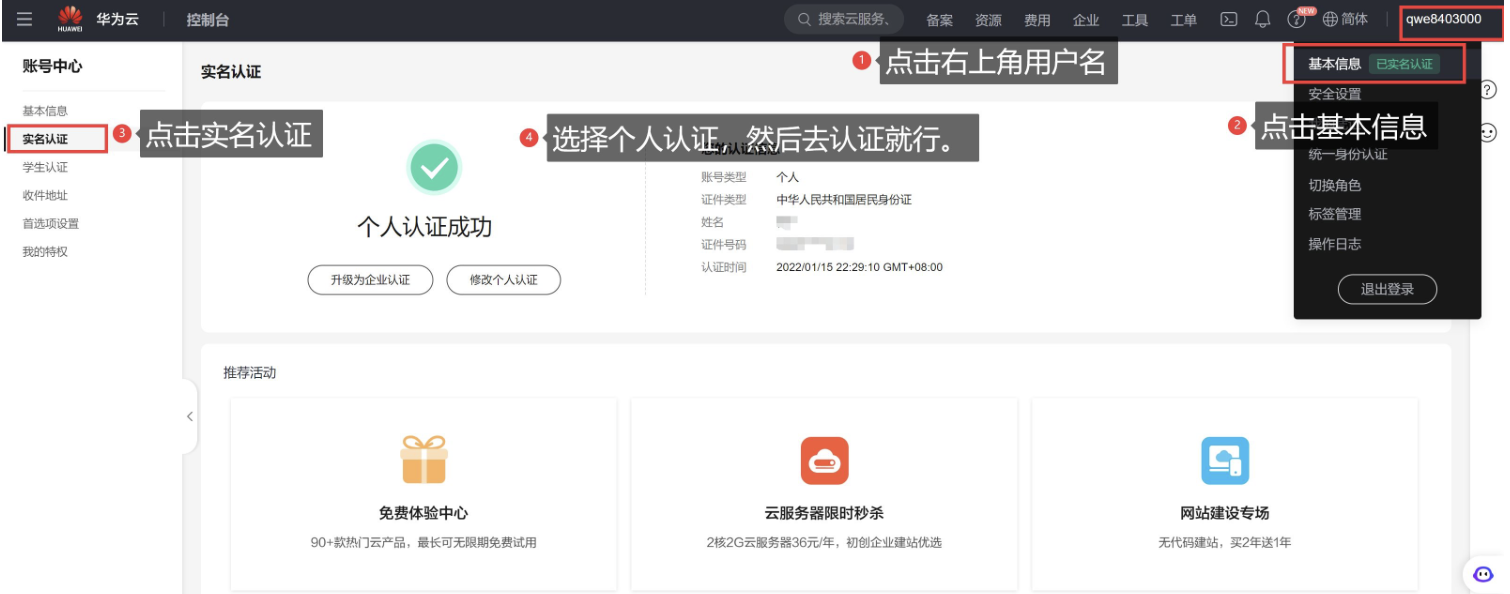Image resolution: width=1510 pixels, height=594 pixels.
Task: Click the 华为云 brand name
Action: click(x=117, y=19)
